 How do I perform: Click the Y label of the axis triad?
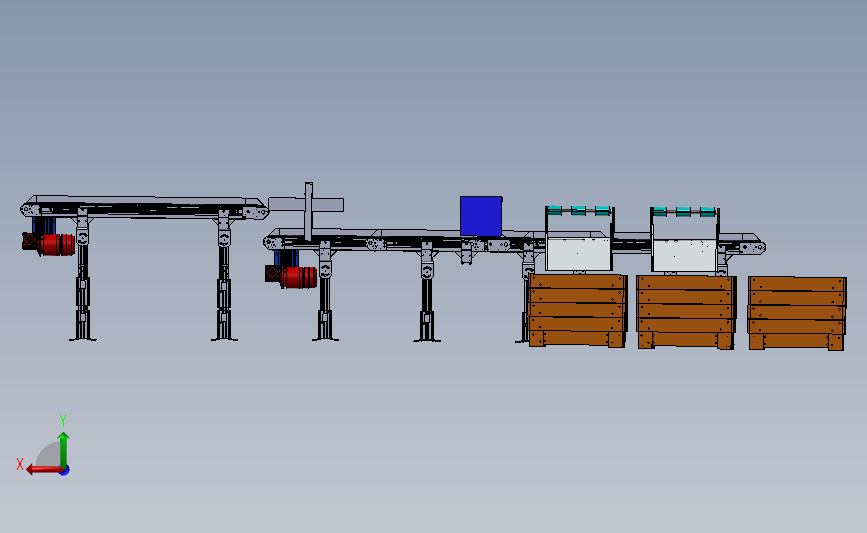point(63,421)
